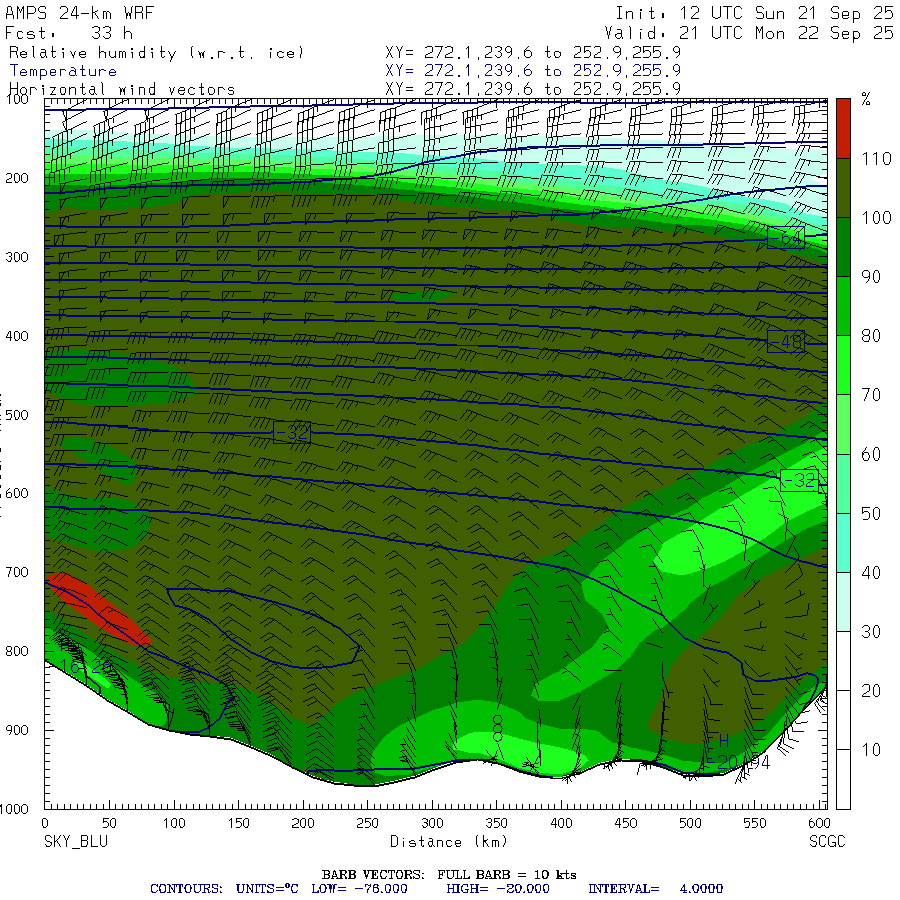Click the 'INTERVAL= 4.0000' caption
The height and width of the screenshot is (900, 900).
pyautogui.click(x=655, y=889)
